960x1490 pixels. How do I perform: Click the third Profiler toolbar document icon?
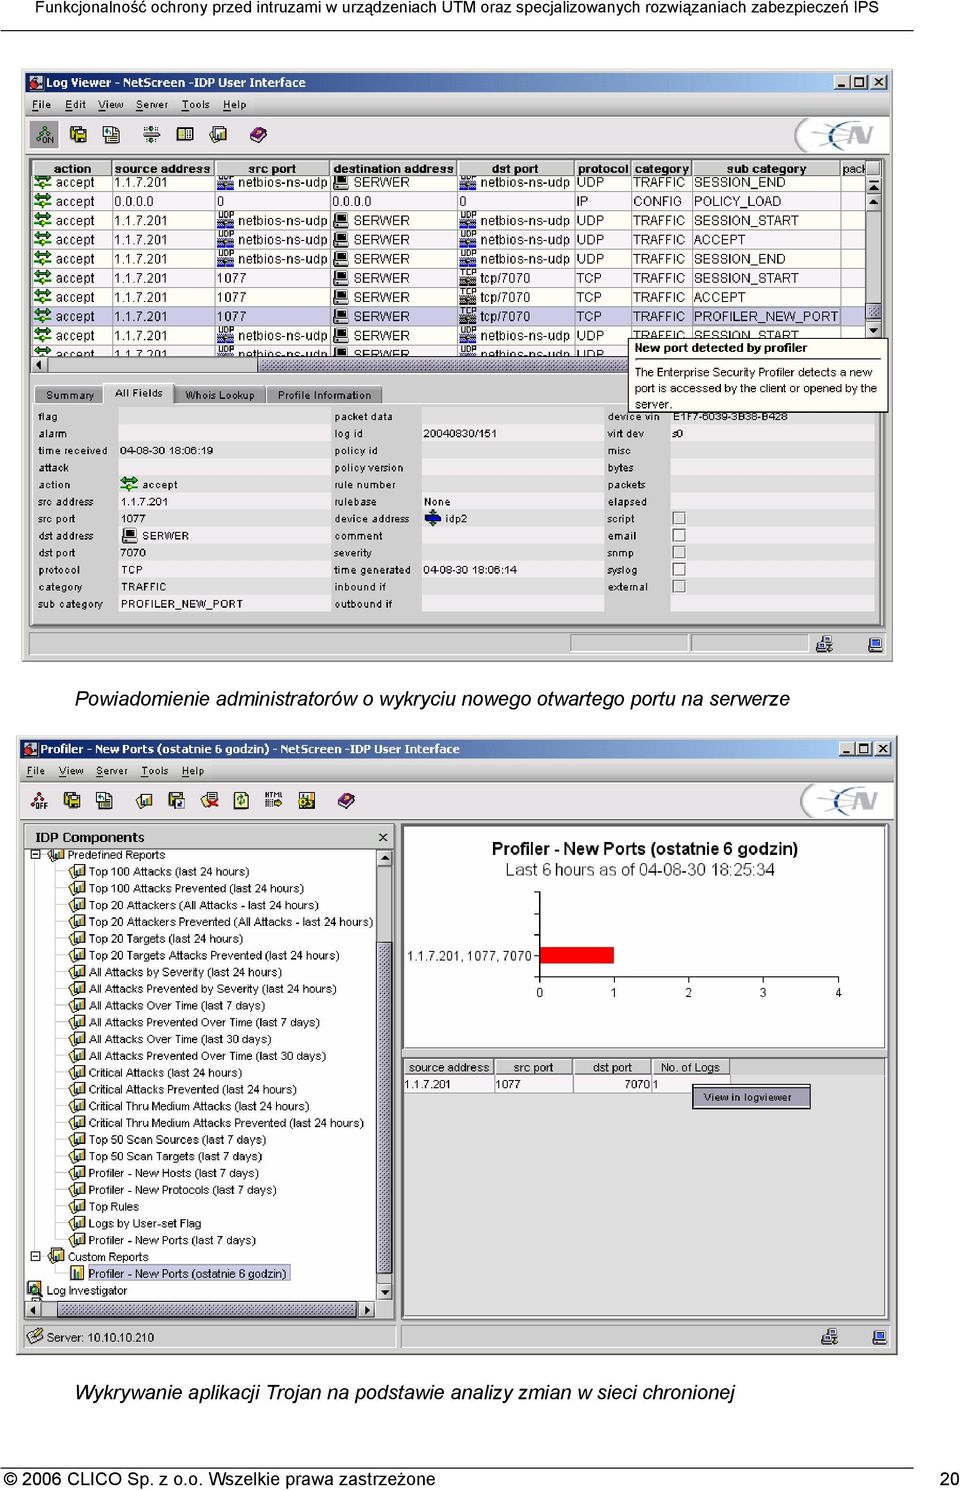pos(104,800)
